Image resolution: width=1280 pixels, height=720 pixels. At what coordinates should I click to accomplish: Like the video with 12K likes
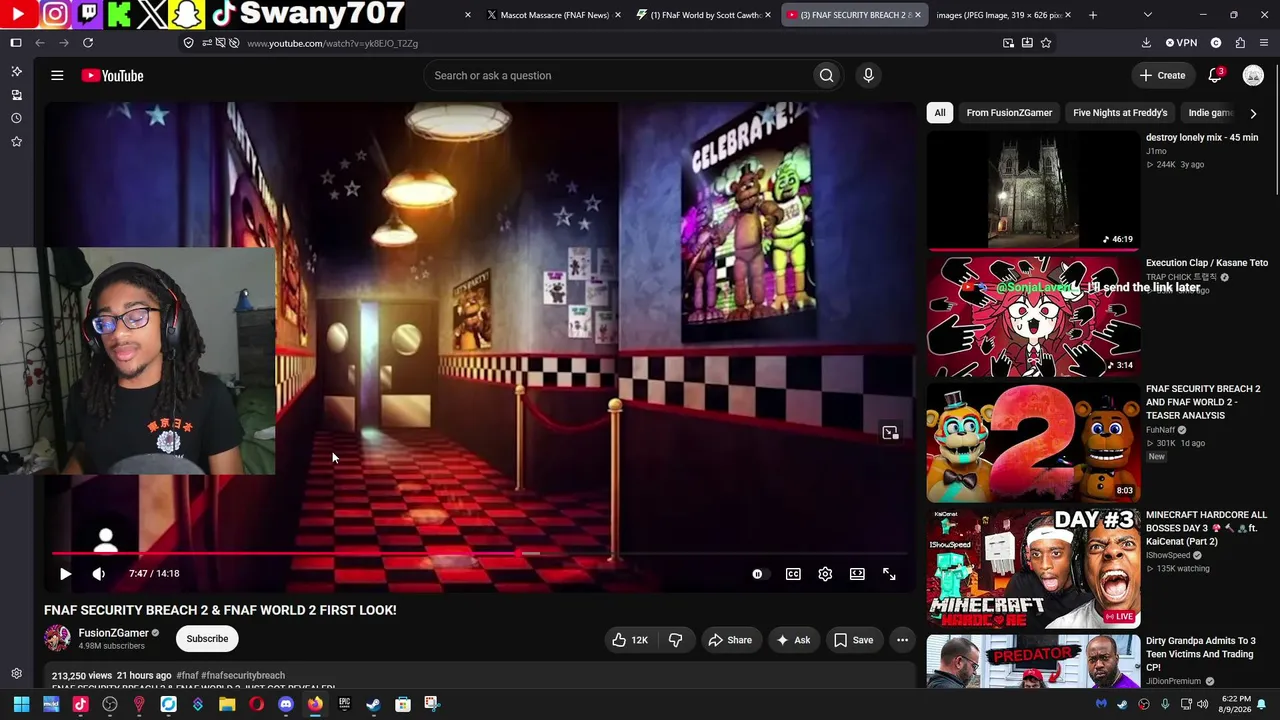click(x=630, y=640)
